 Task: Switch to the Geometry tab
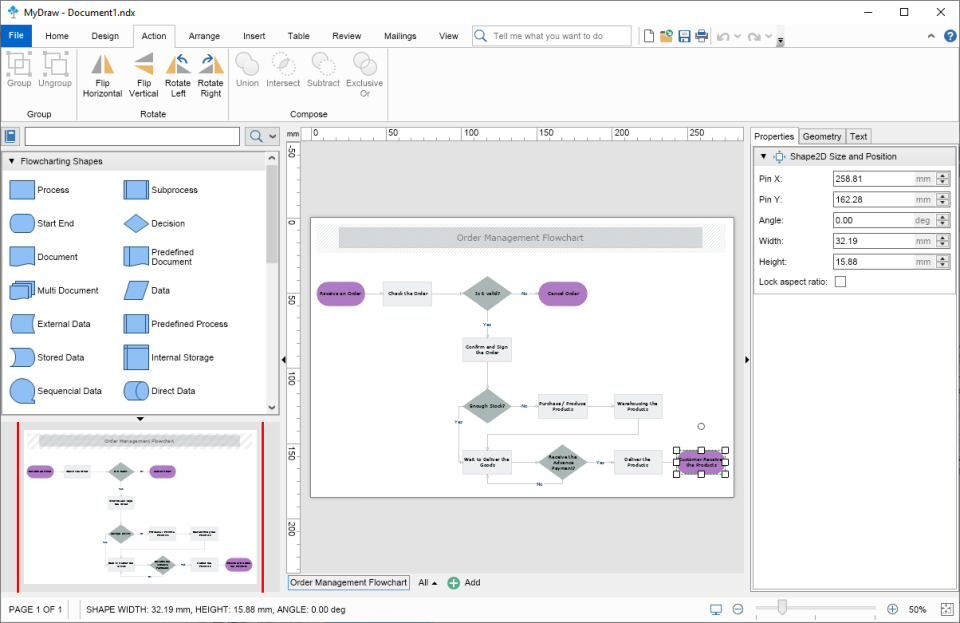(x=822, y=135)
